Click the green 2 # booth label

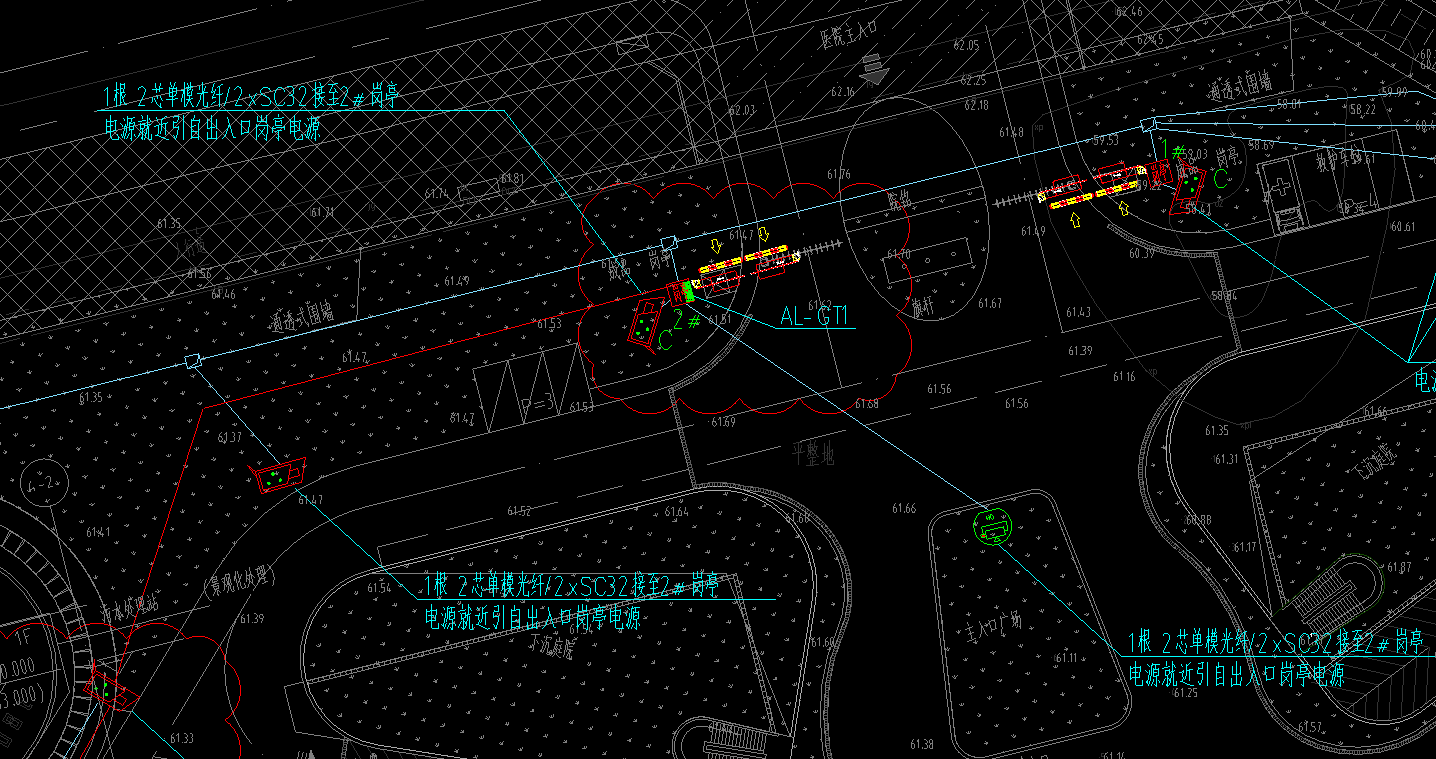[x=686, y=321]
